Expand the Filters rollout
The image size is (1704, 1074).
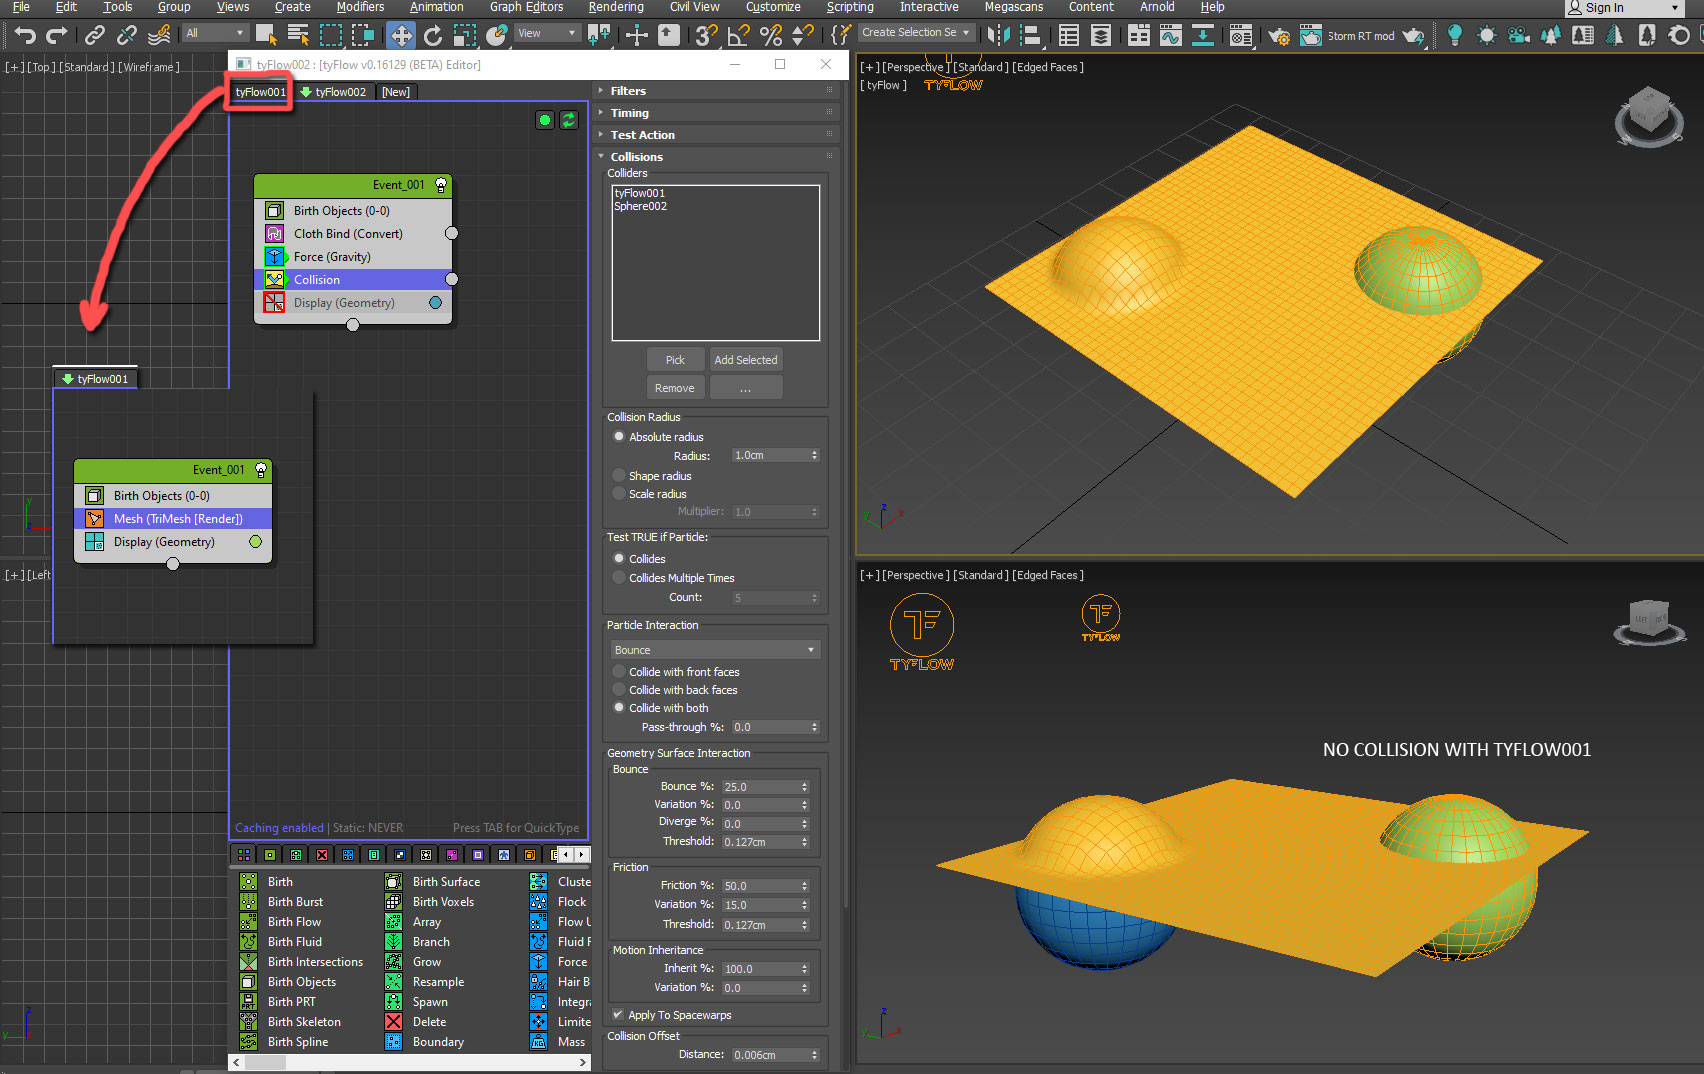715,91
